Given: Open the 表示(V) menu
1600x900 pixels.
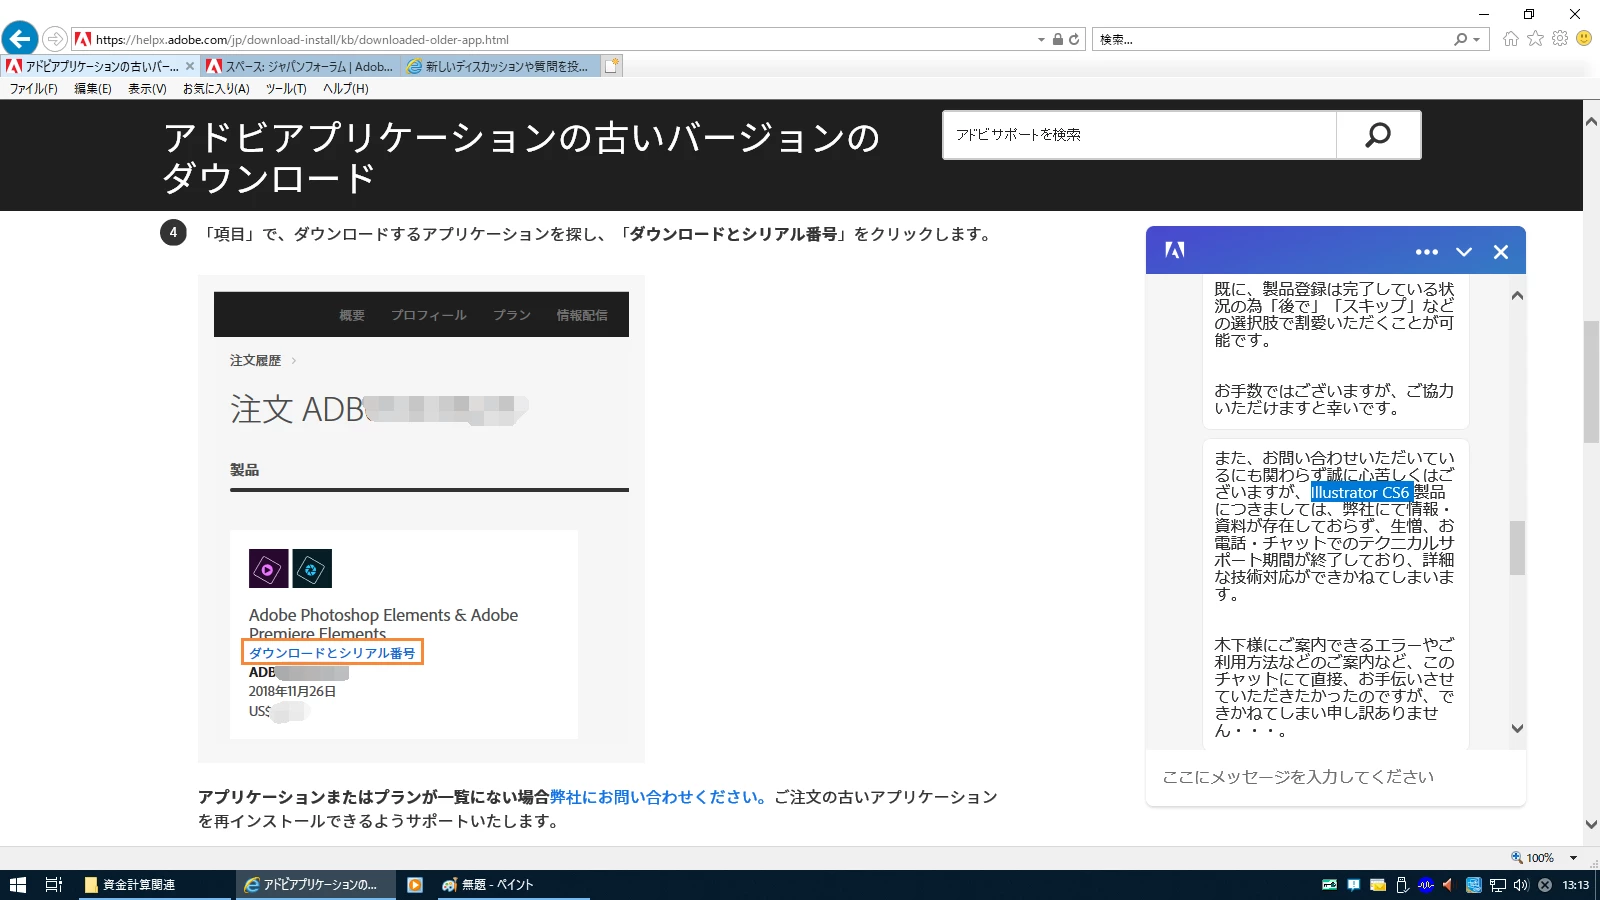Looking at the screenshot, I should coord(147,89).
